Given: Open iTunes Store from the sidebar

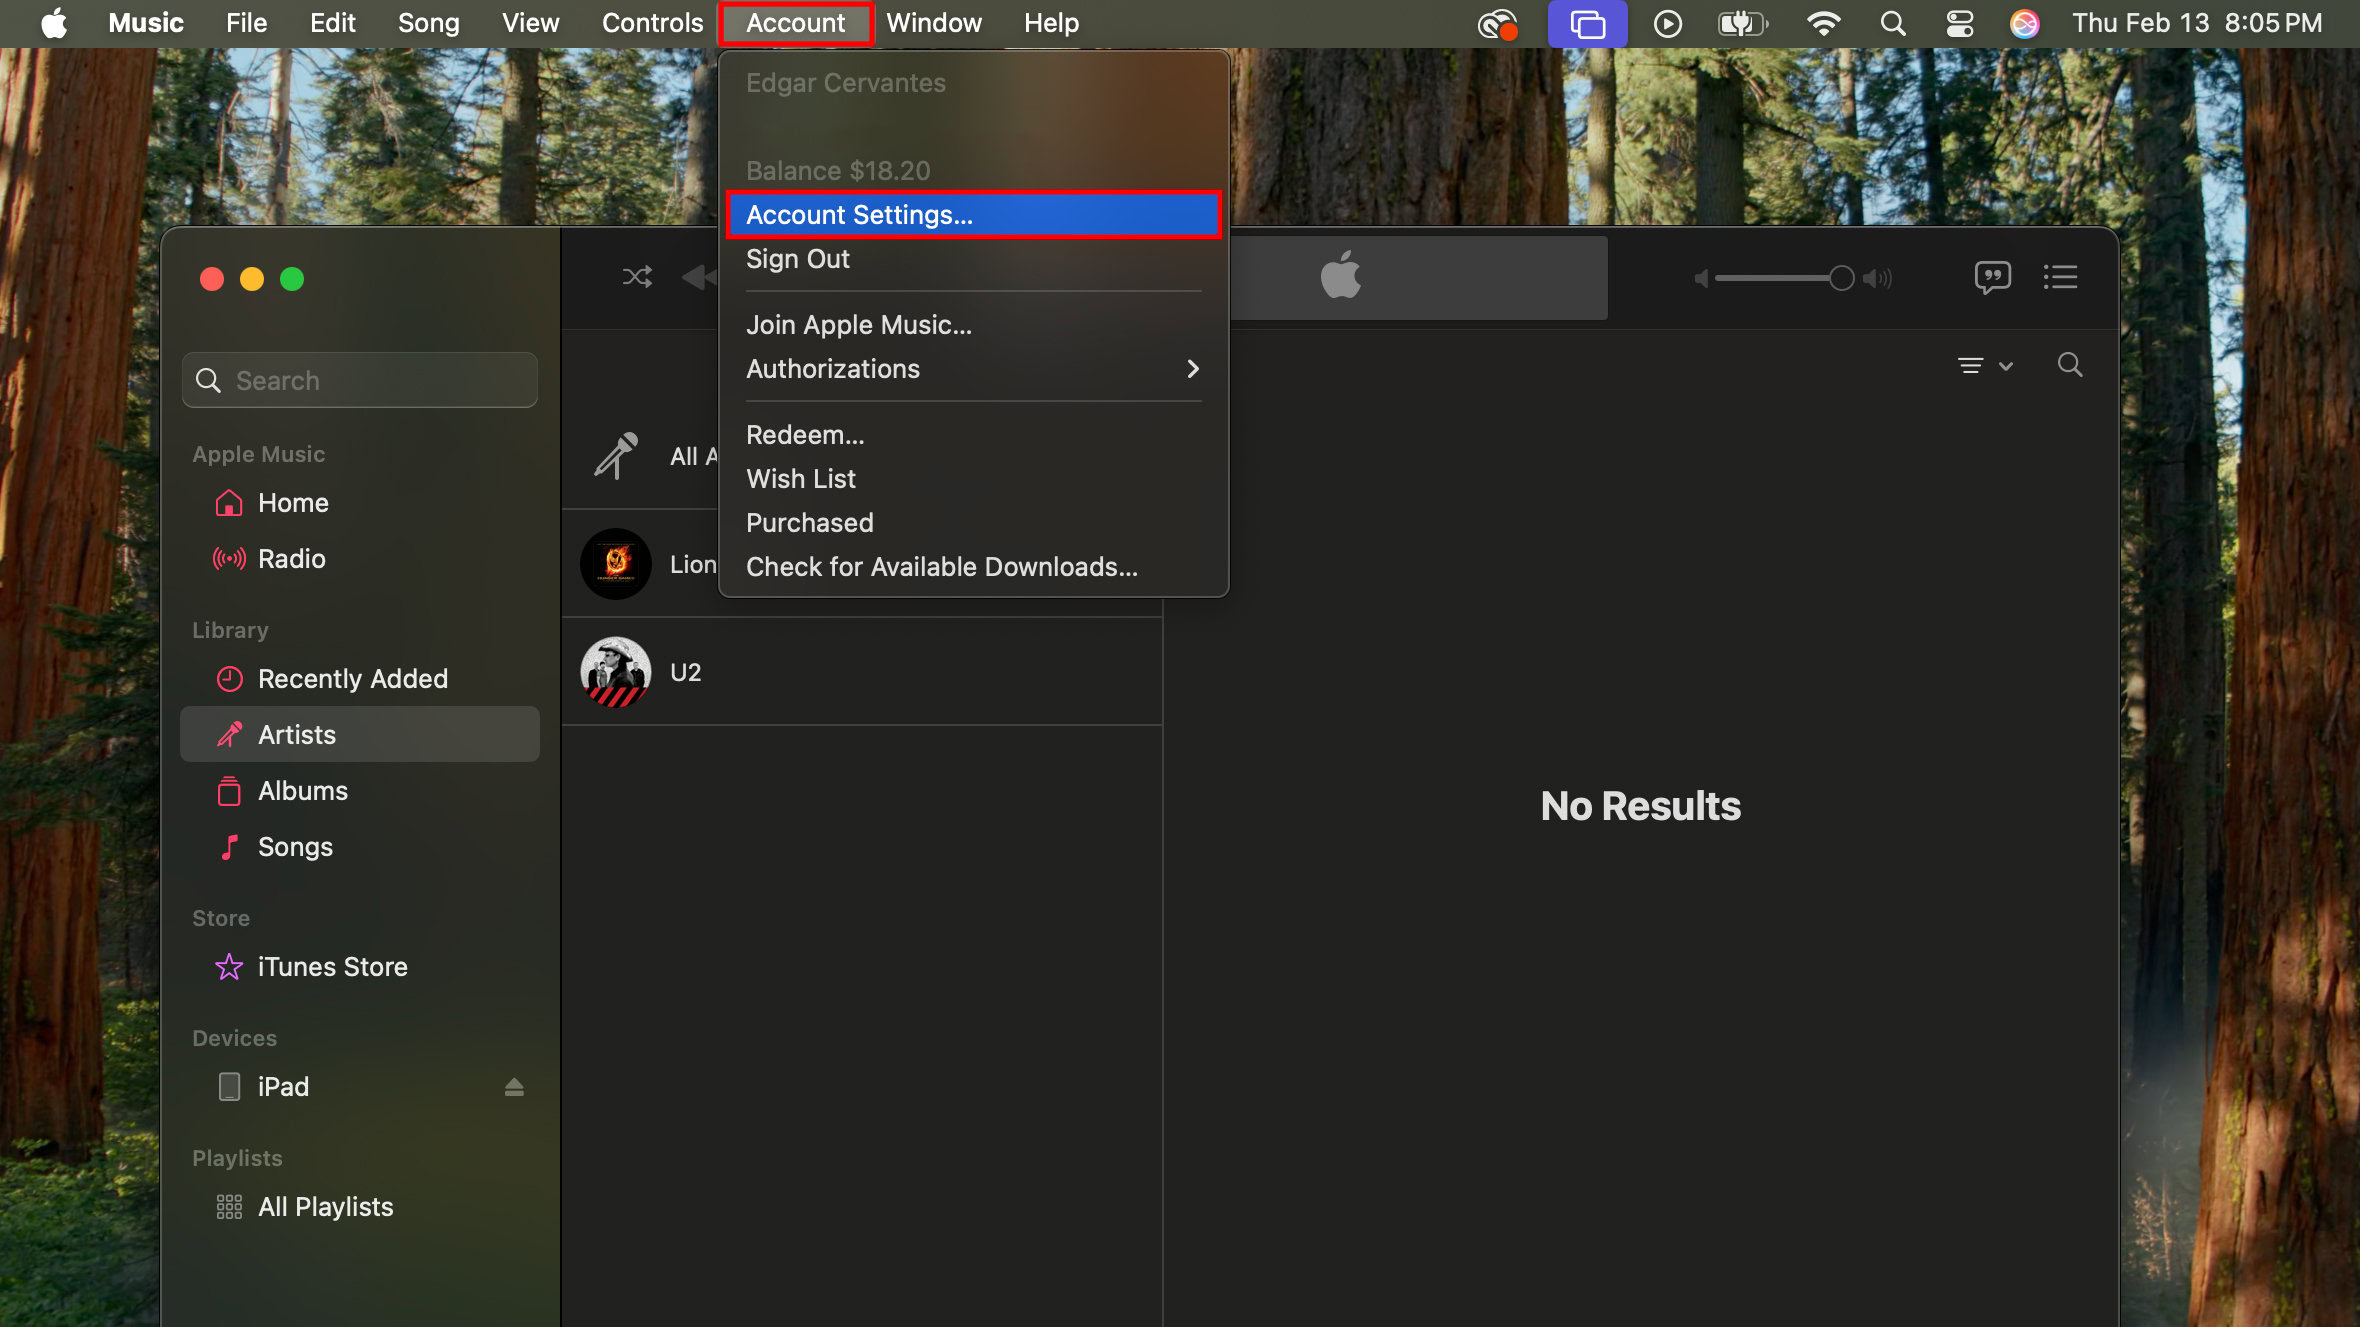Looking at the screenshot, I should (332, 967).
